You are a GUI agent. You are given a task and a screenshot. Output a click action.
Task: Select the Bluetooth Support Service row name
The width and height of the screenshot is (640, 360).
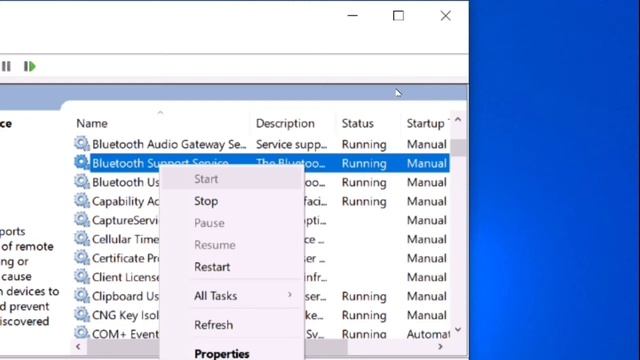[x=161, y=163]
